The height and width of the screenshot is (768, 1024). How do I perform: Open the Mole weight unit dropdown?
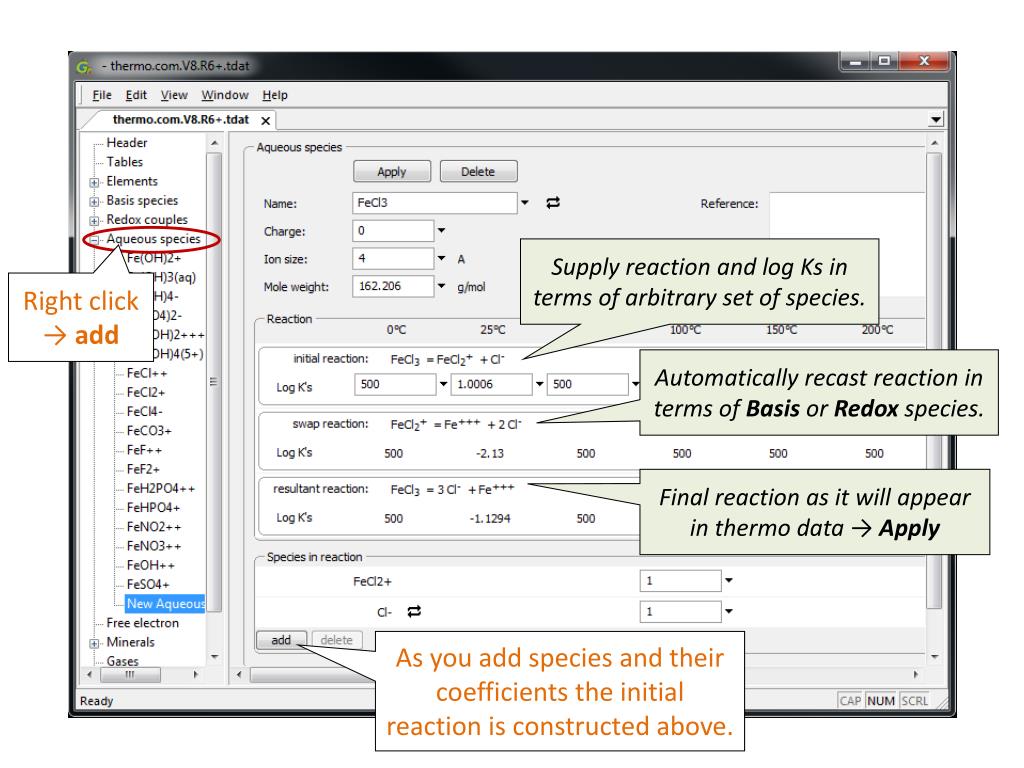pos(441,286)
